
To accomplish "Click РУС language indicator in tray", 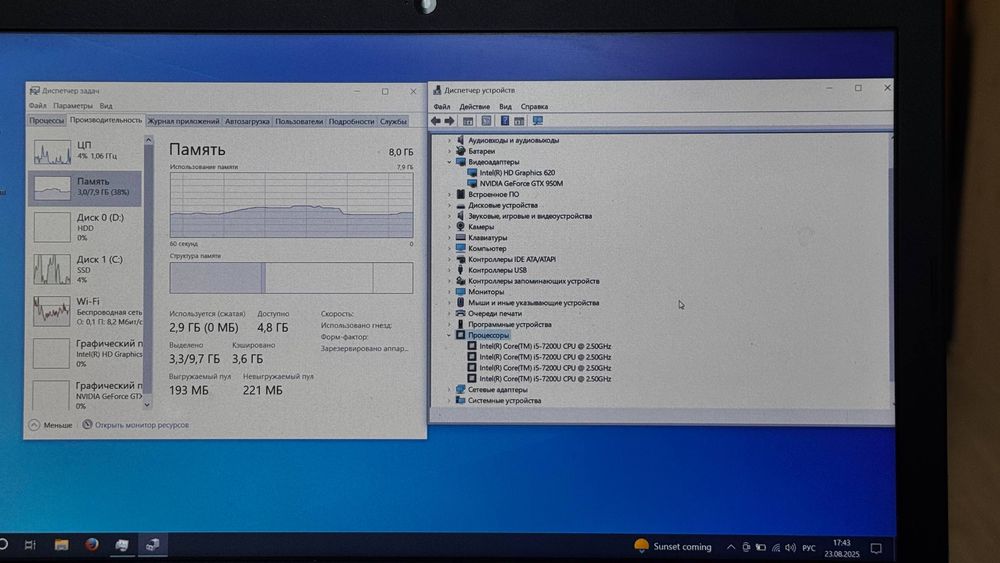I will point(809,548).
